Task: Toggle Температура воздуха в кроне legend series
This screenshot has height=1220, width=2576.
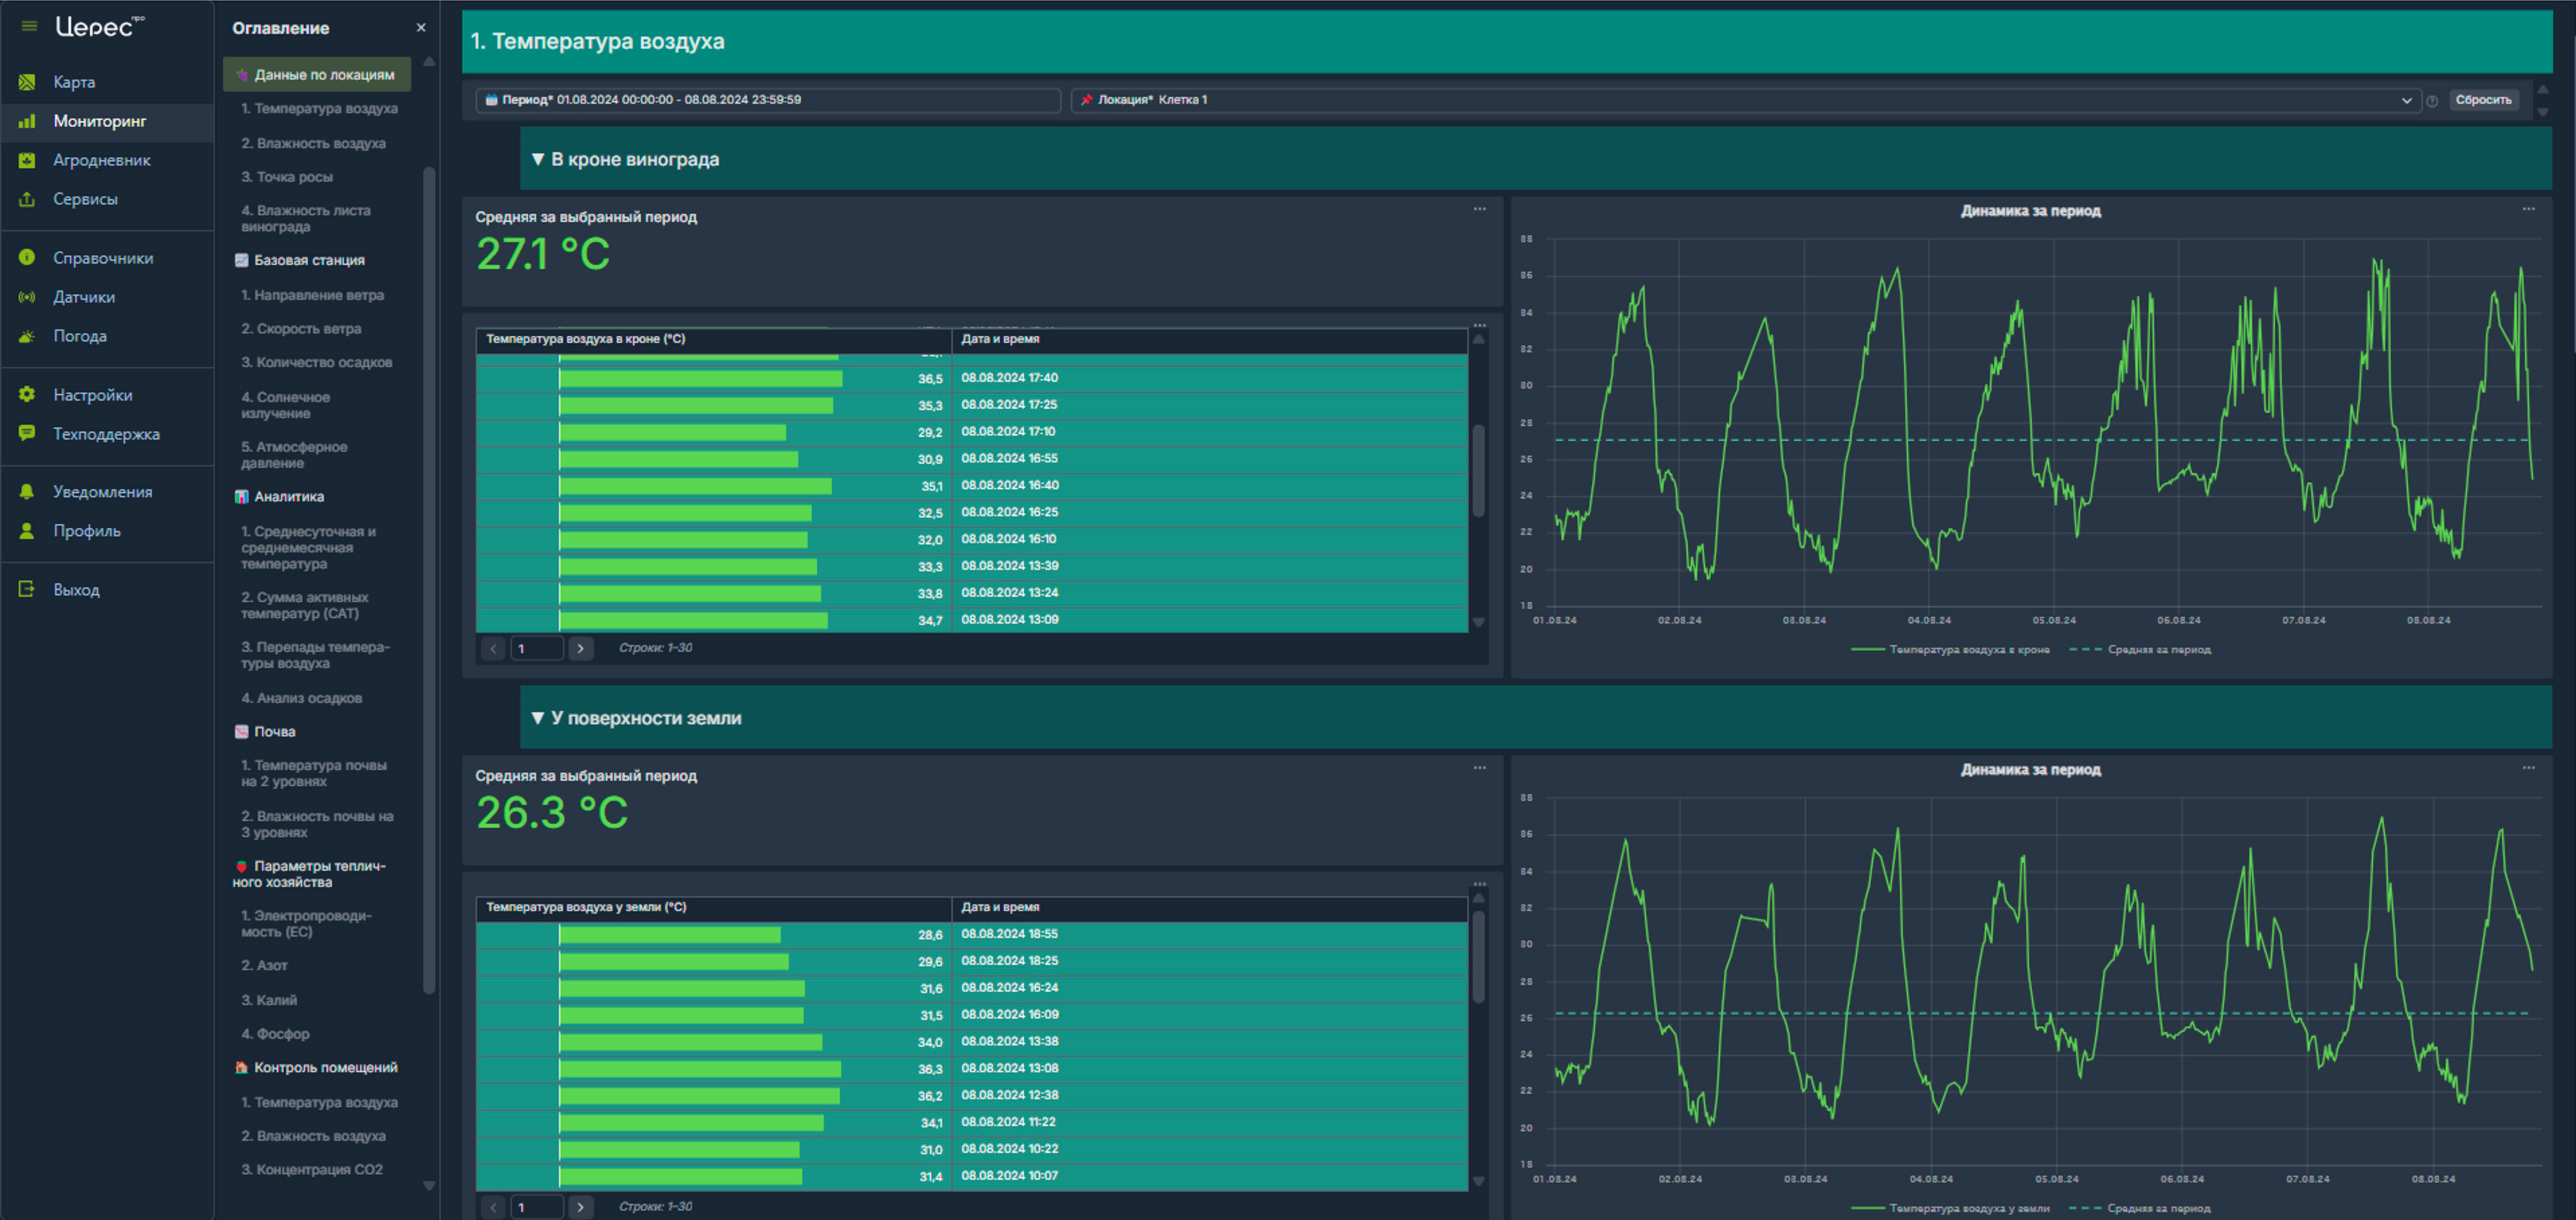Action: point(1951,650)
